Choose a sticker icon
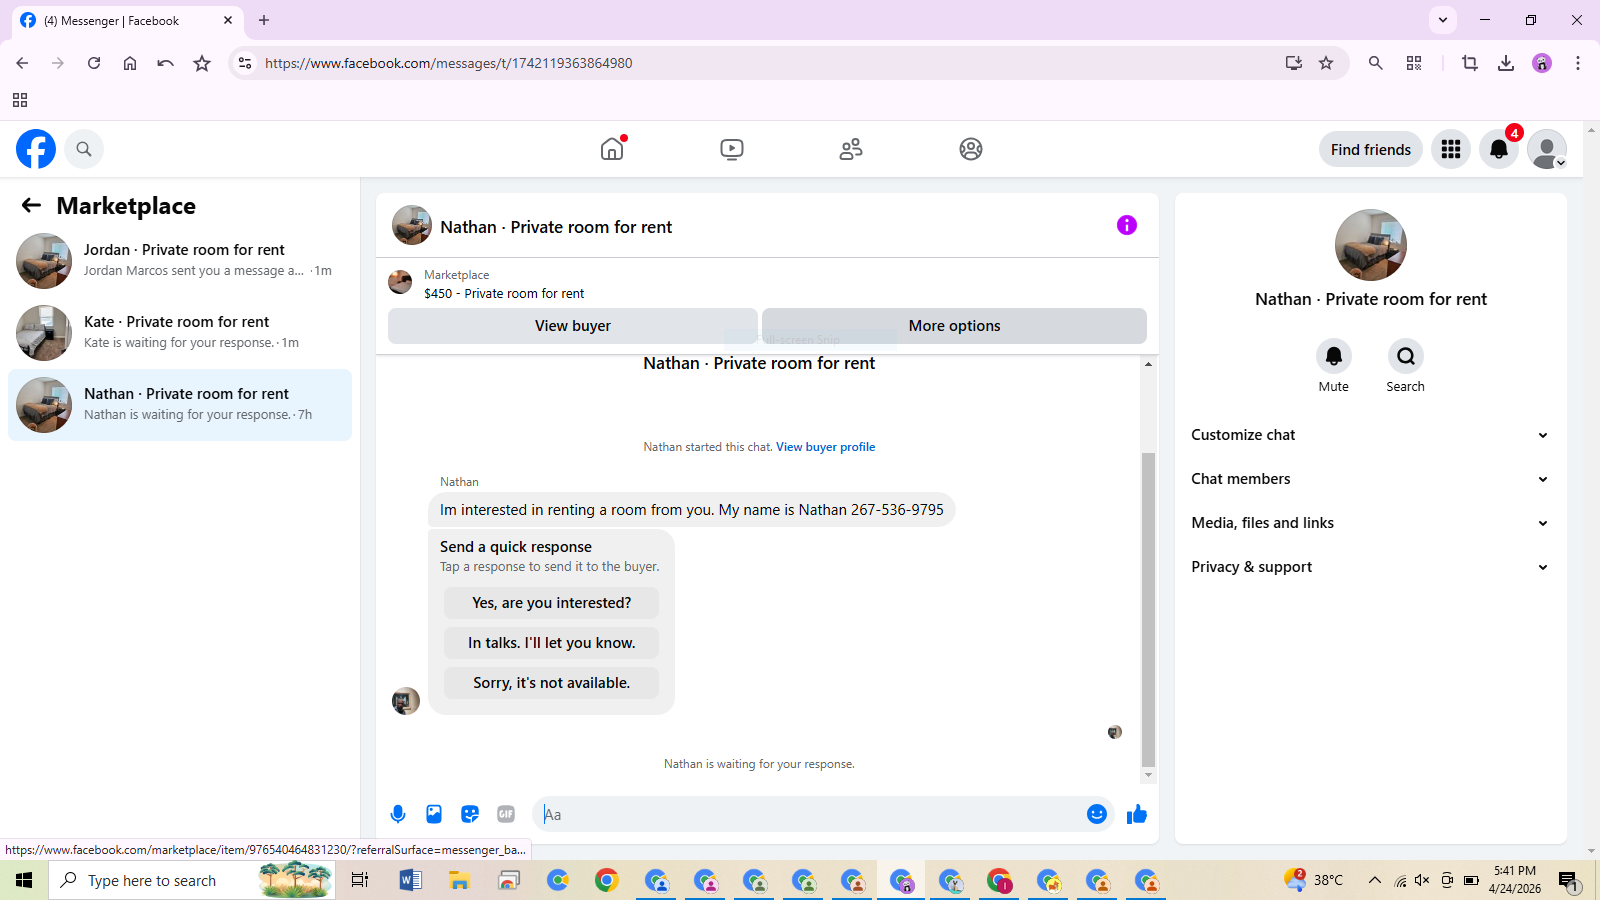This screenshot has width=1600, height=900. (470, 814)
